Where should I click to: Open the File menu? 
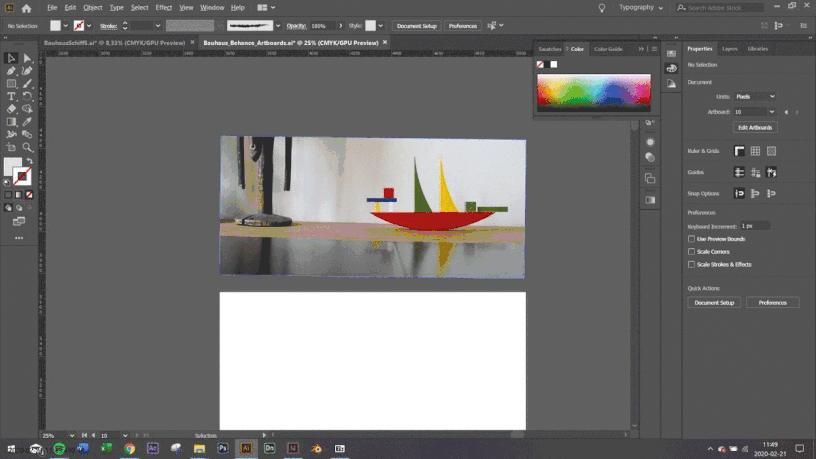[x=52, y=8]
